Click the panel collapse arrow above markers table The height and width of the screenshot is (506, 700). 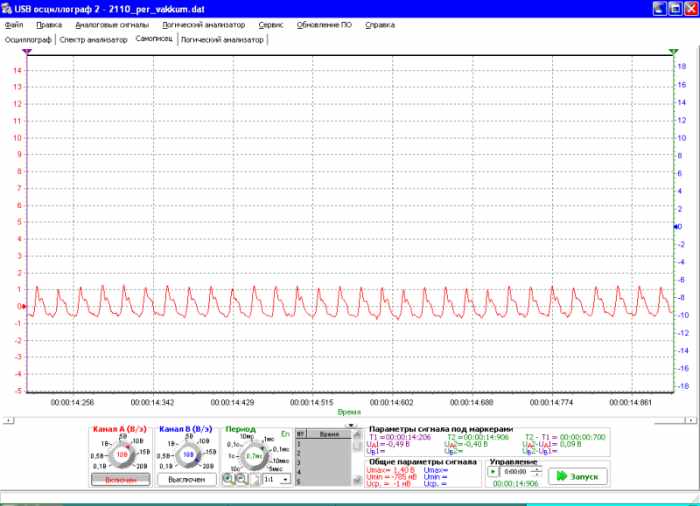(351, 426)
